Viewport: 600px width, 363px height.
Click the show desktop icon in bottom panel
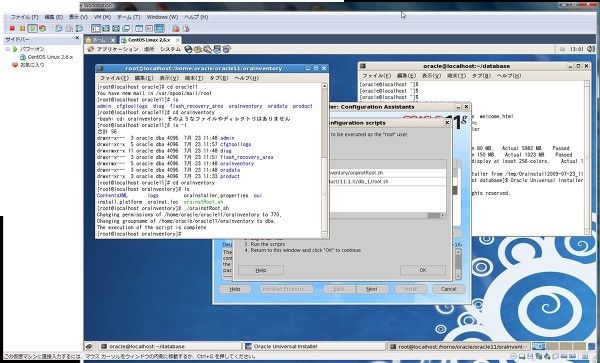[x=89, y=346]
